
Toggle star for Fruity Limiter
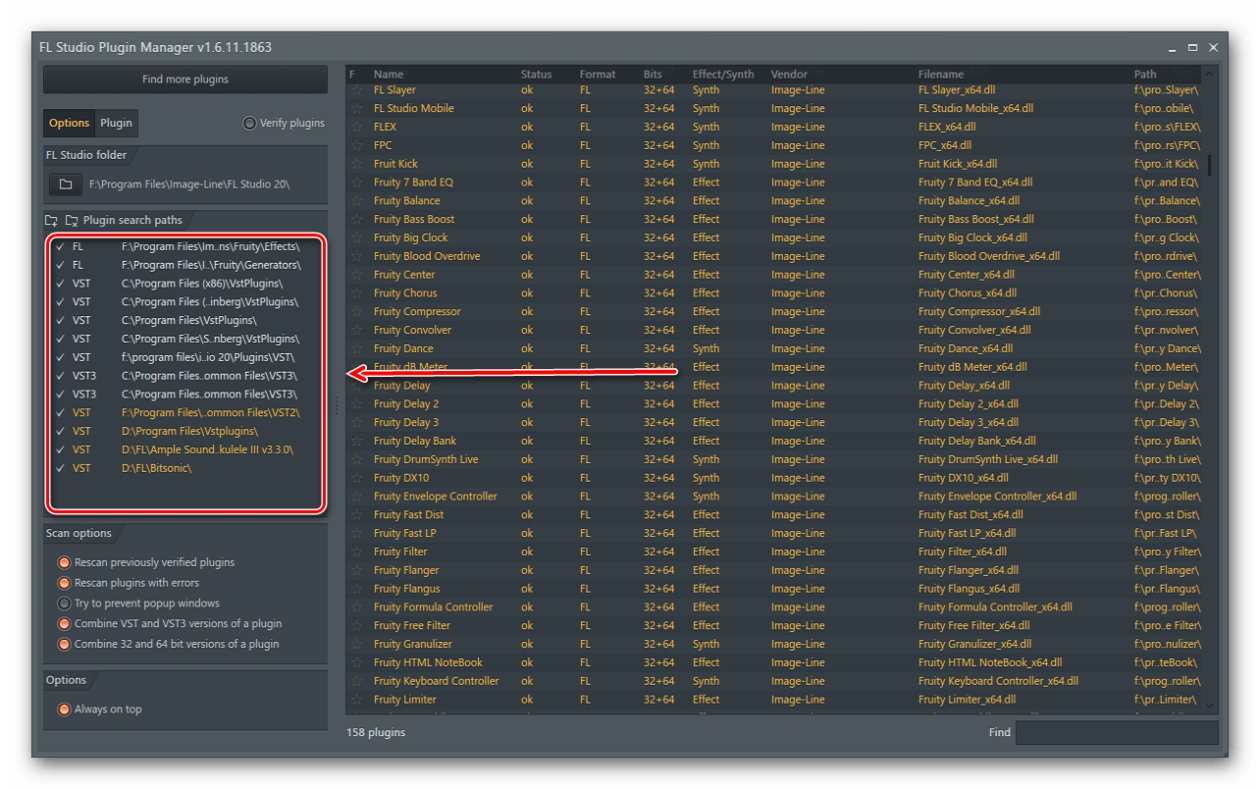(356, 700)
